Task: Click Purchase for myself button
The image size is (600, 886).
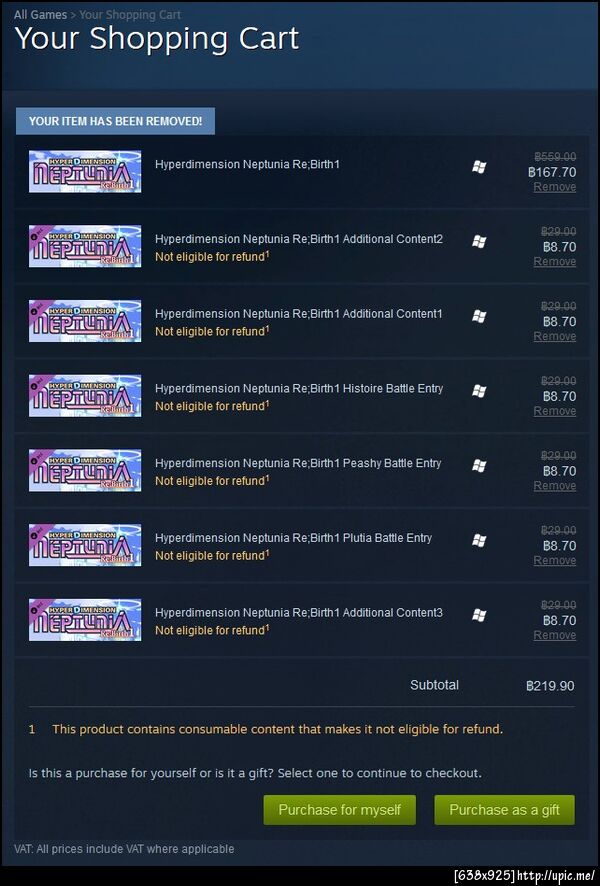Action: point(340,810)
